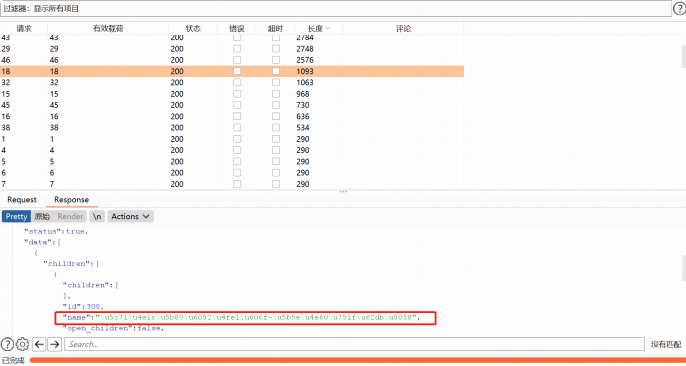
Task: Go to previous search match arrow
Action: [39, 345]
